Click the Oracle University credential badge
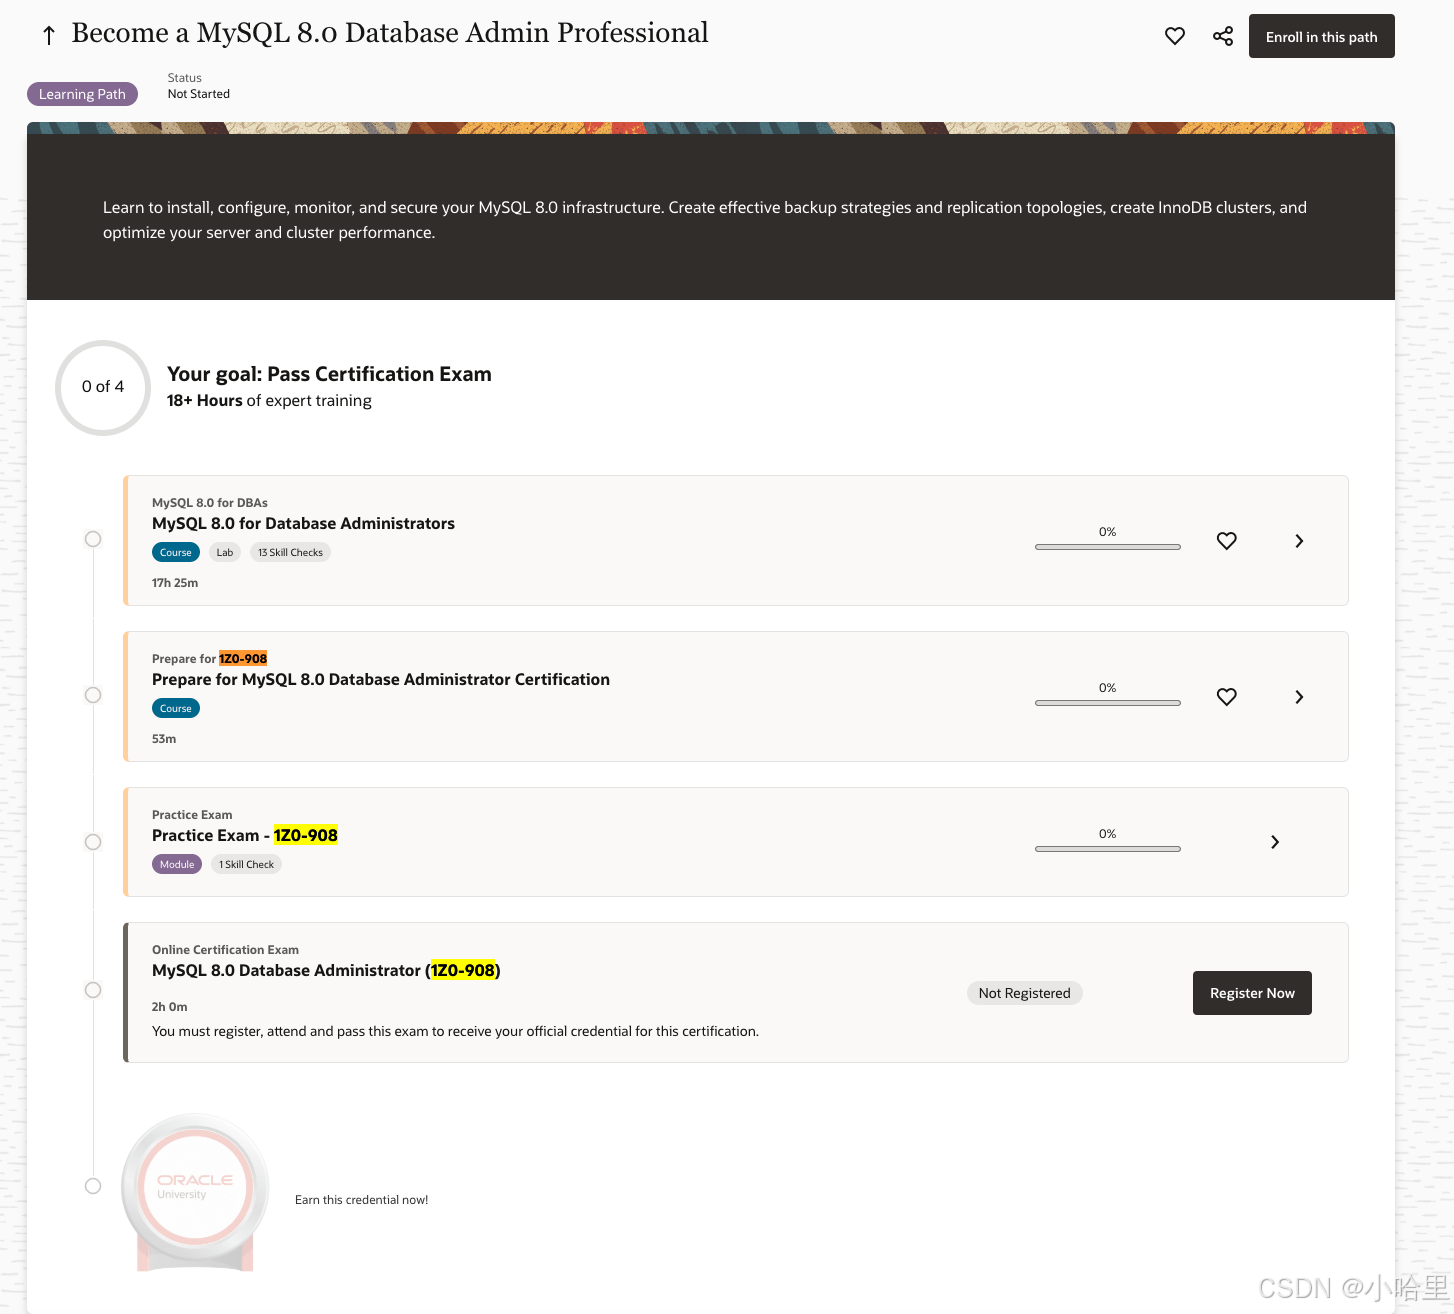 coord(195,1192)
